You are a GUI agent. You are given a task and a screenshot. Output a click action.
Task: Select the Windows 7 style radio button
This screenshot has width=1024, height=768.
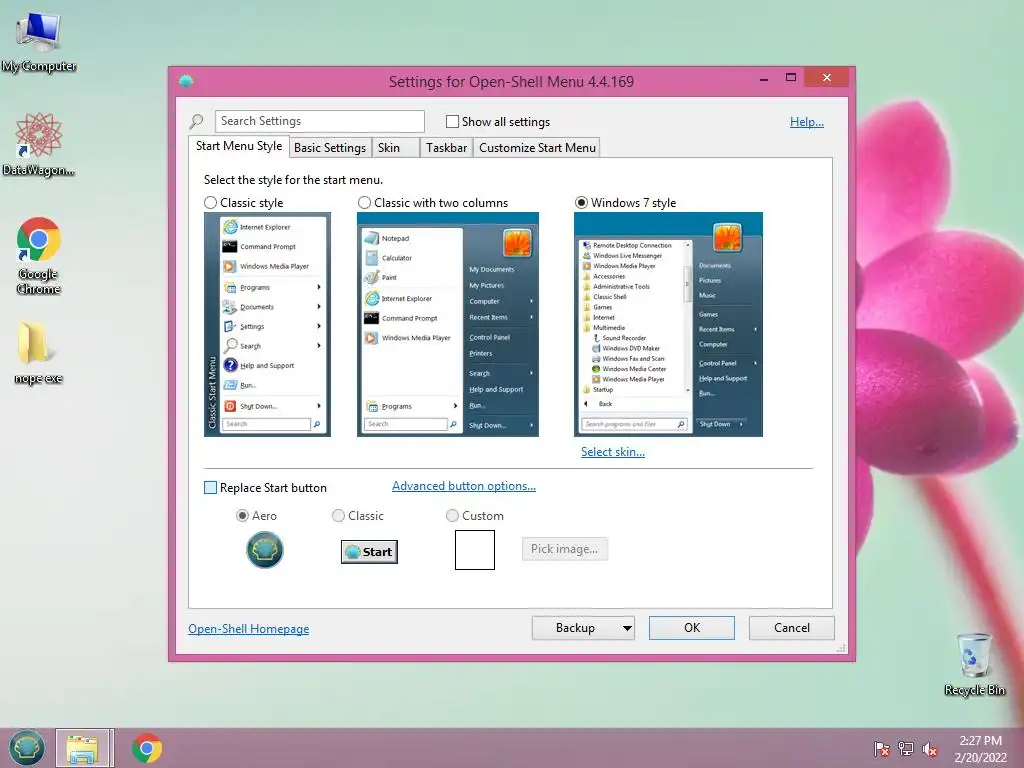click(581, 203)
